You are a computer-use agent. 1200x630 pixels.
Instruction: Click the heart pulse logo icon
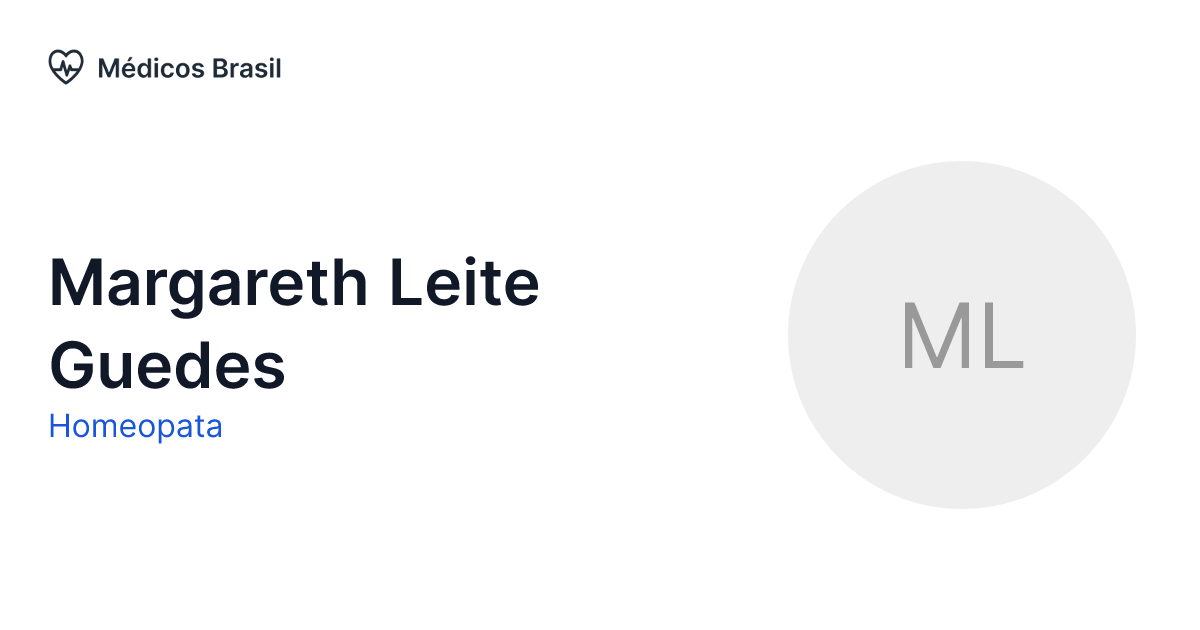[x=65, y=68]
